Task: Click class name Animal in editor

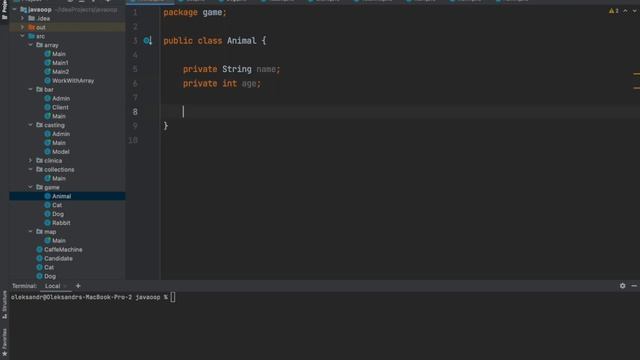Action: pos(242,41)
